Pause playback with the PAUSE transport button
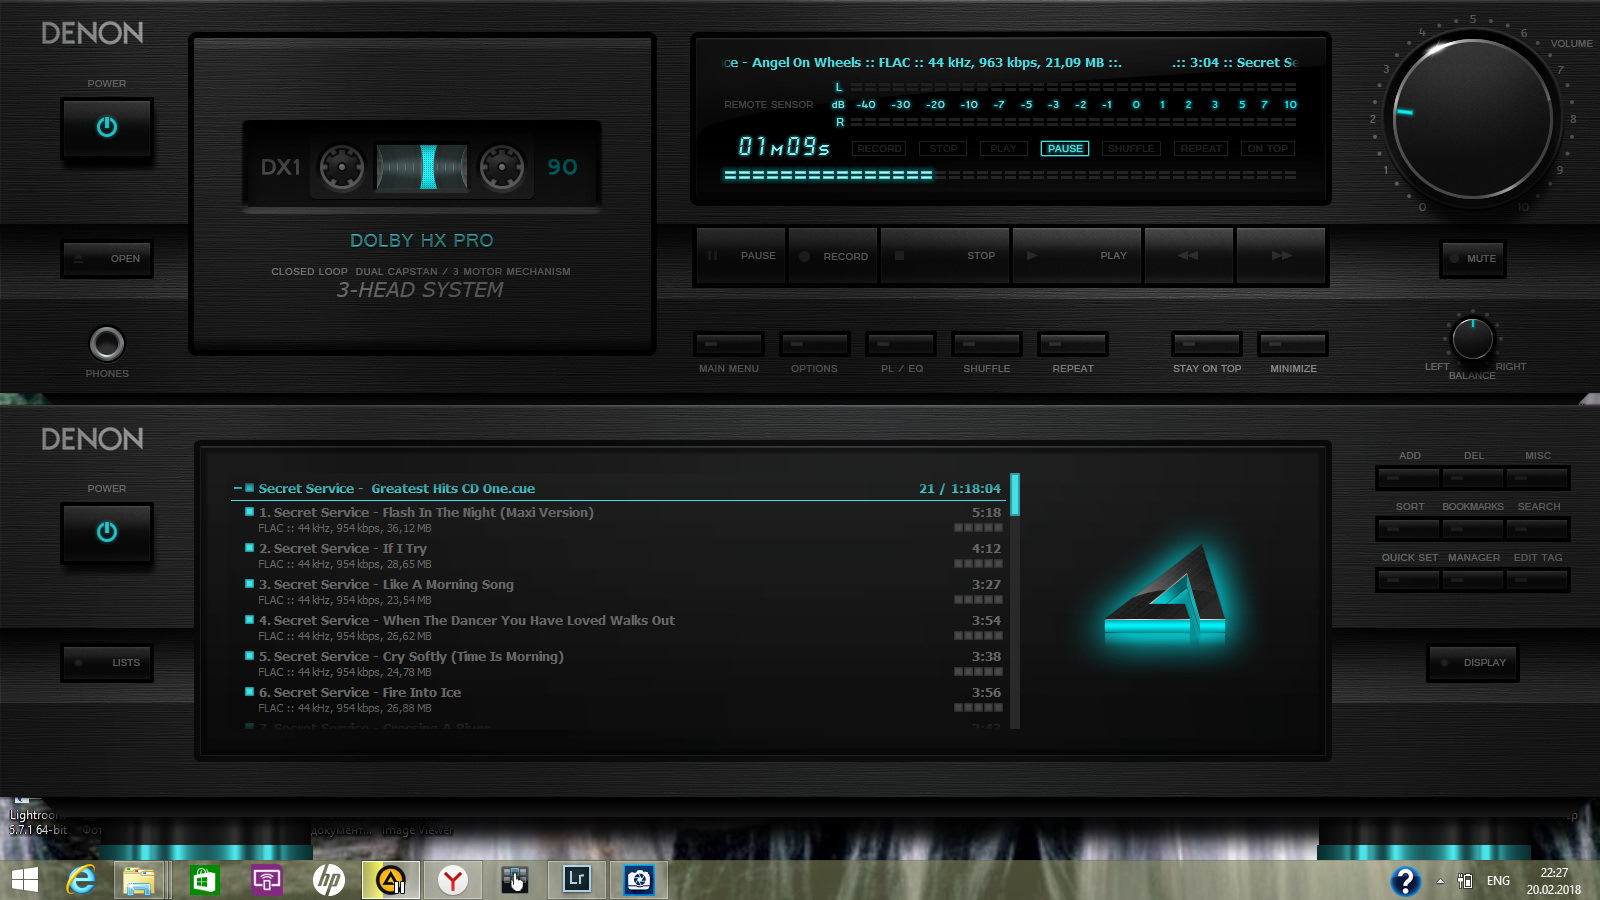The image size is (1600, 900). tap(741, 256)
